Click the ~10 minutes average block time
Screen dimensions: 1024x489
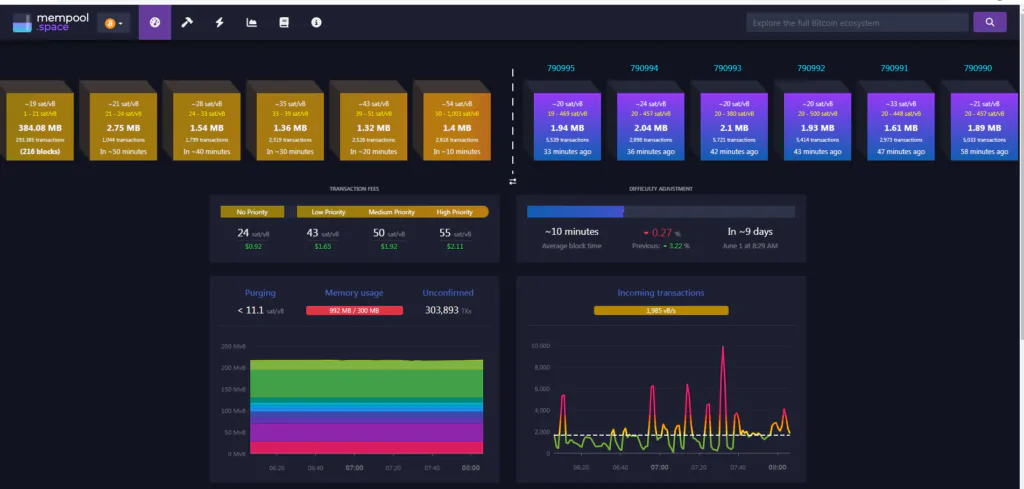[x=571, y=232]
